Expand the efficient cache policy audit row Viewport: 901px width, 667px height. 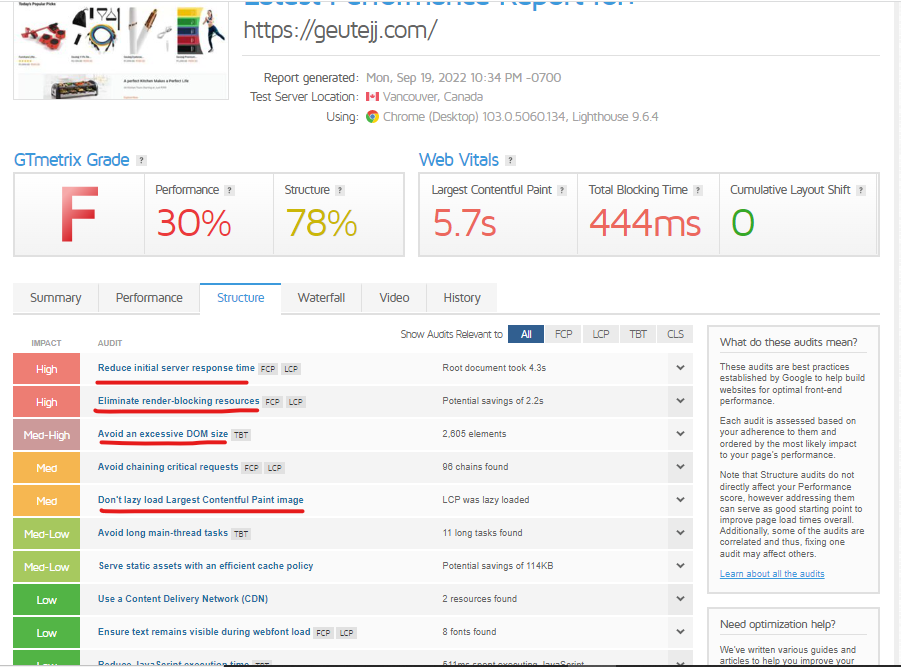(x=680, y=565)
